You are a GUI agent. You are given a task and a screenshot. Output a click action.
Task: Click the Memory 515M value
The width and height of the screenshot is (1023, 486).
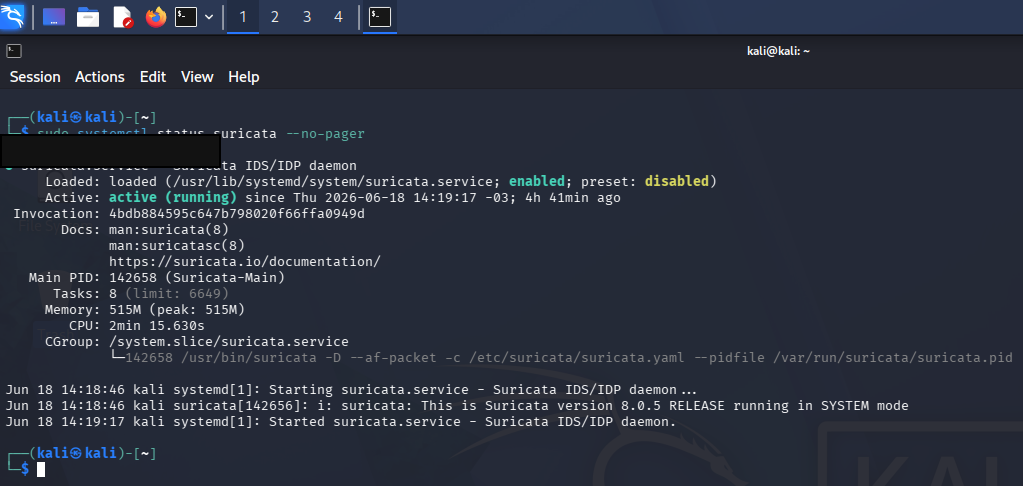coord(125,310)
